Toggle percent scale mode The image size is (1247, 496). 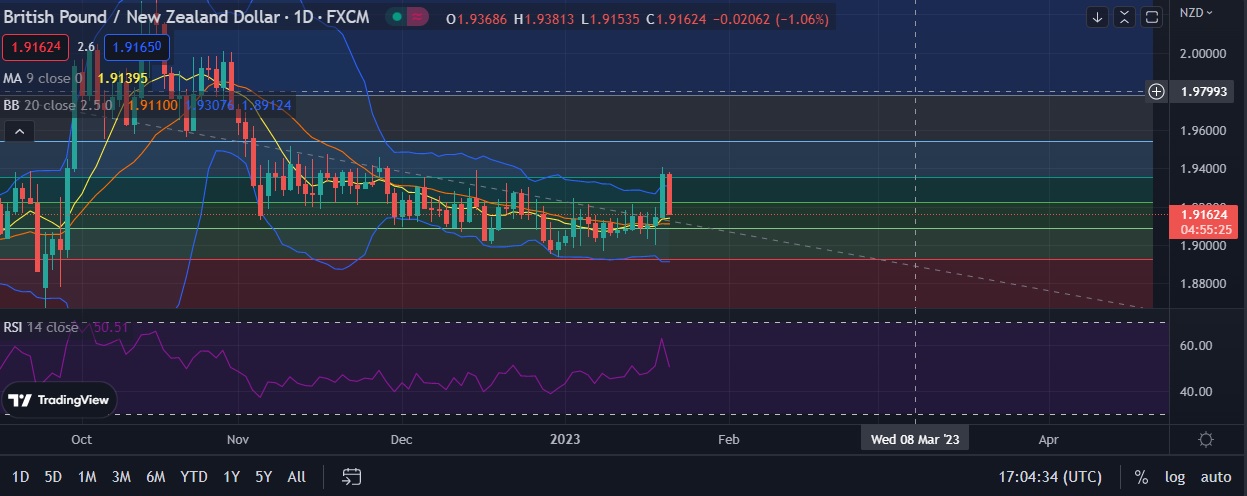[1141, 477]
